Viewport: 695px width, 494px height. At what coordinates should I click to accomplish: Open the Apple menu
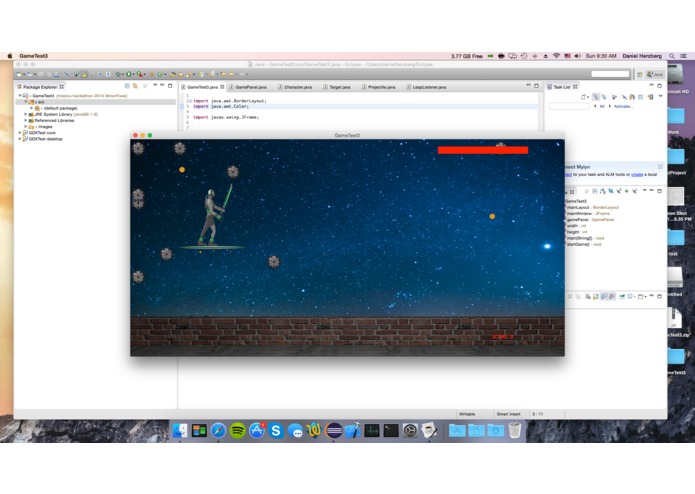(x=10, y=56)
